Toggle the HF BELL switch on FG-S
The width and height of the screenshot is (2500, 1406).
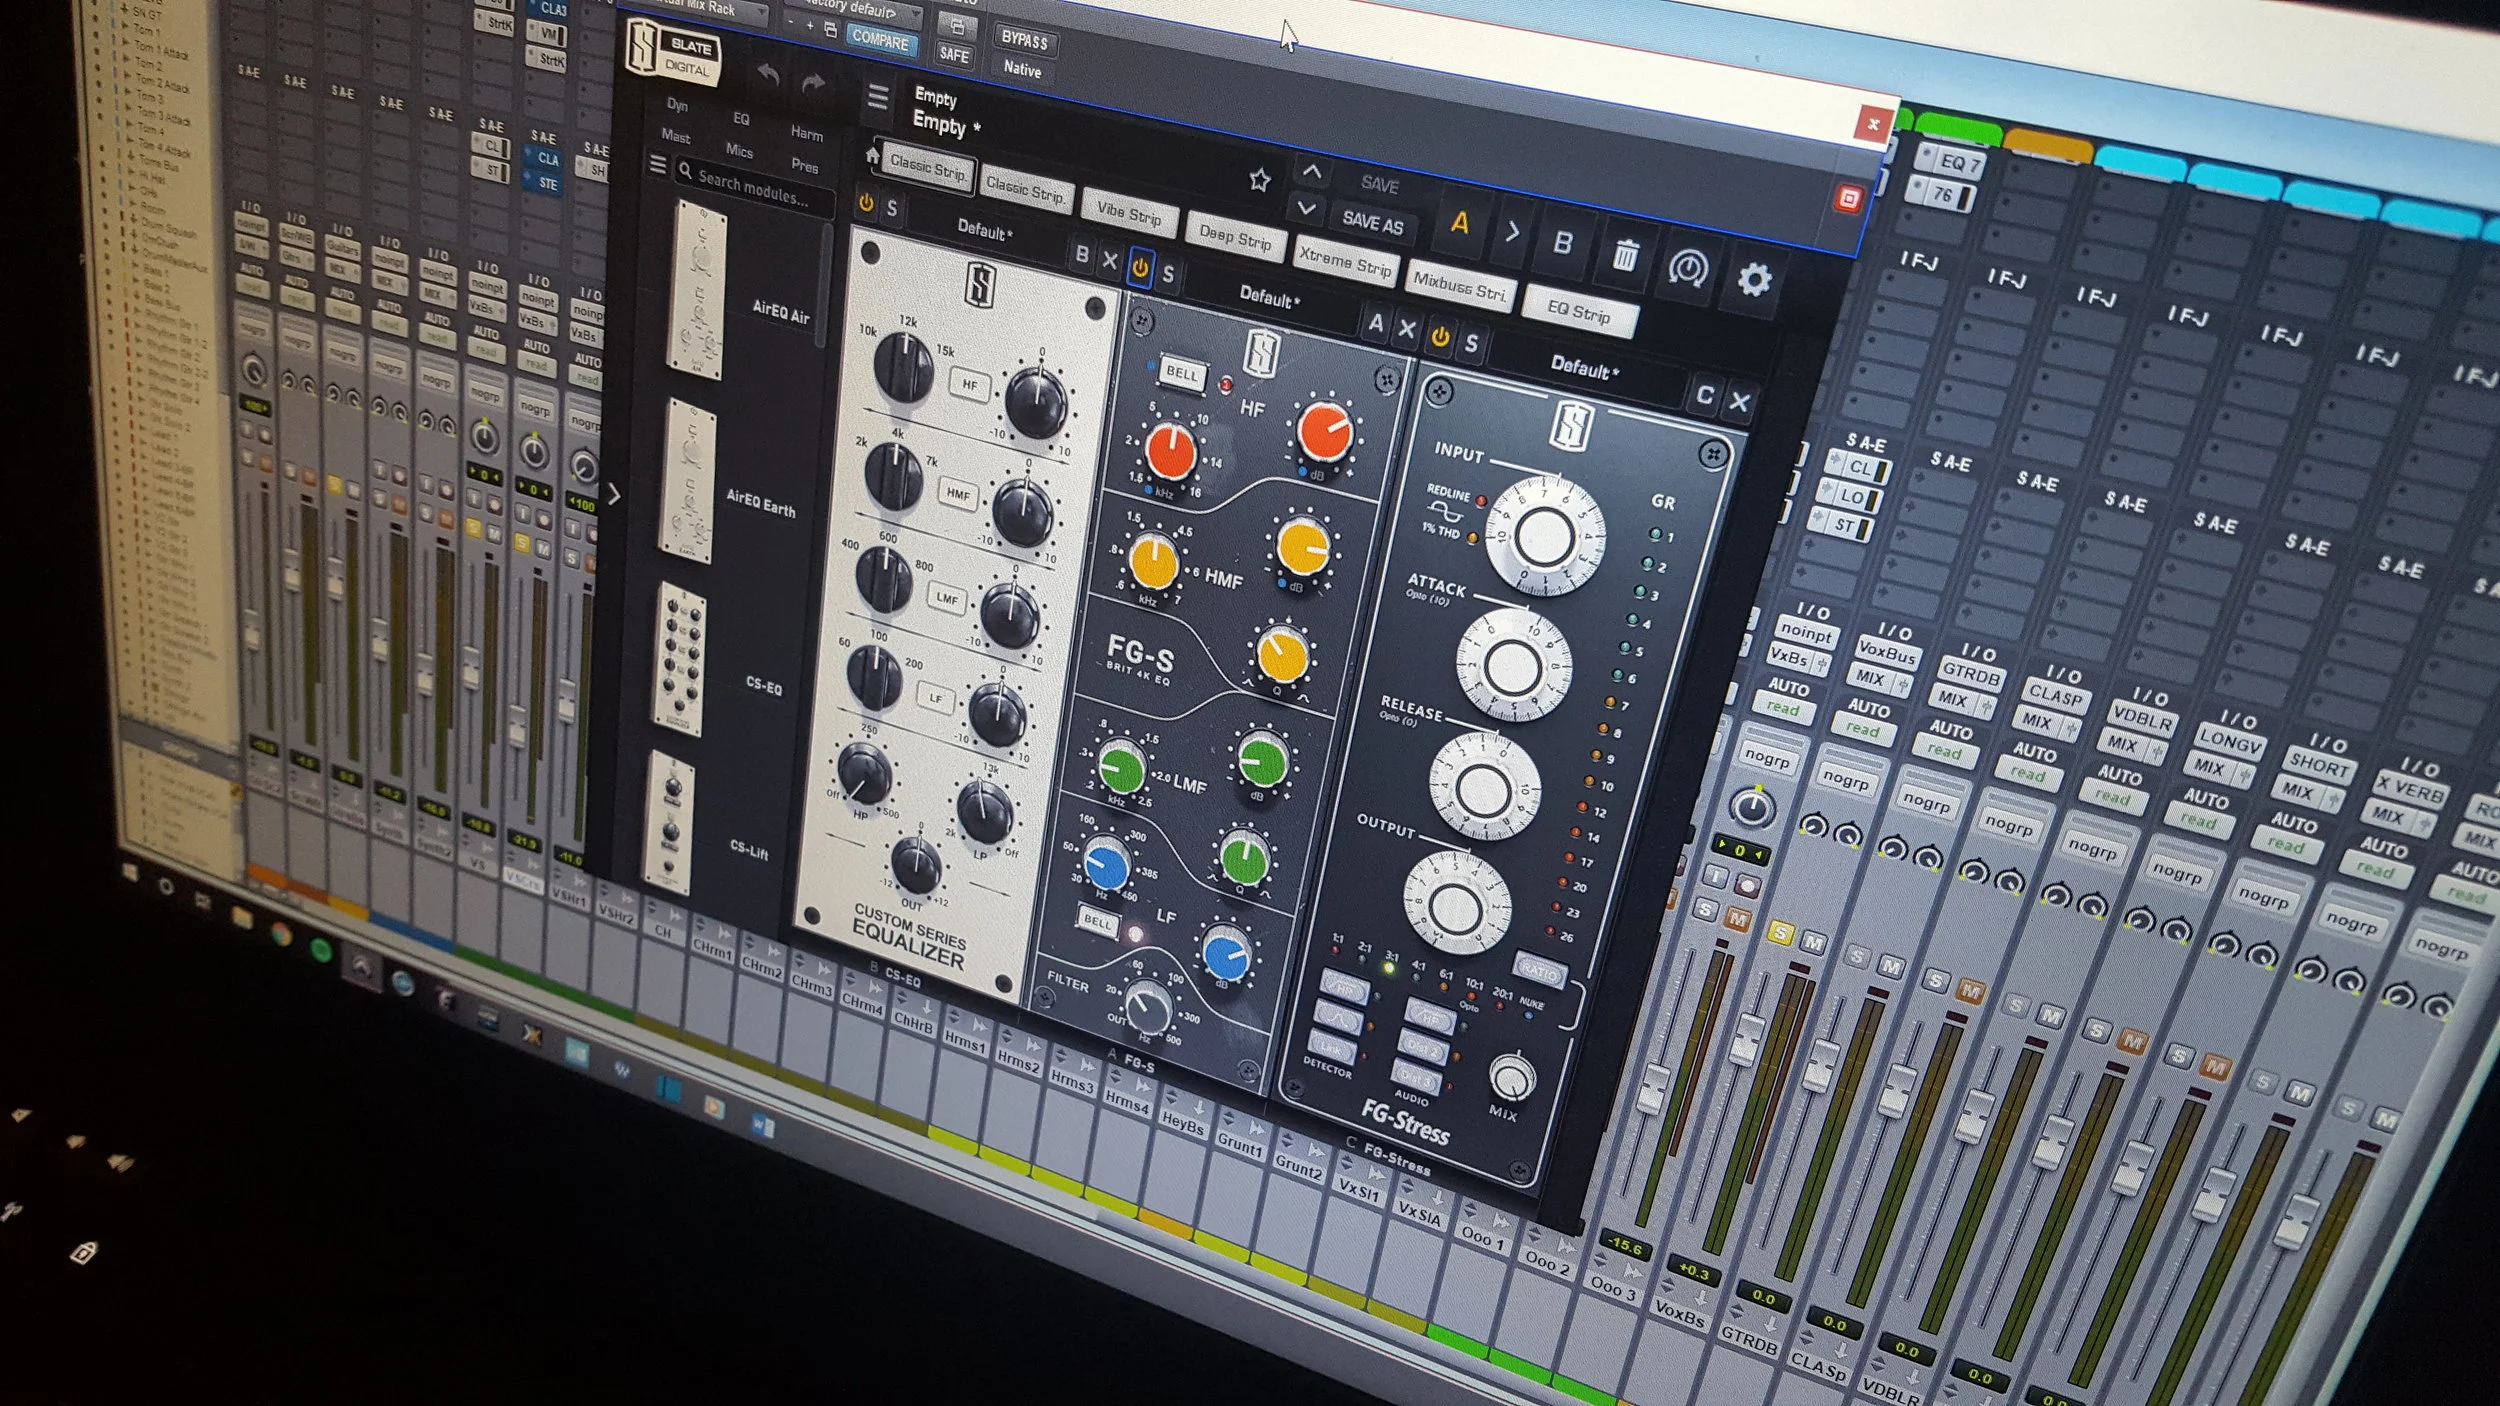(1181, 373)
